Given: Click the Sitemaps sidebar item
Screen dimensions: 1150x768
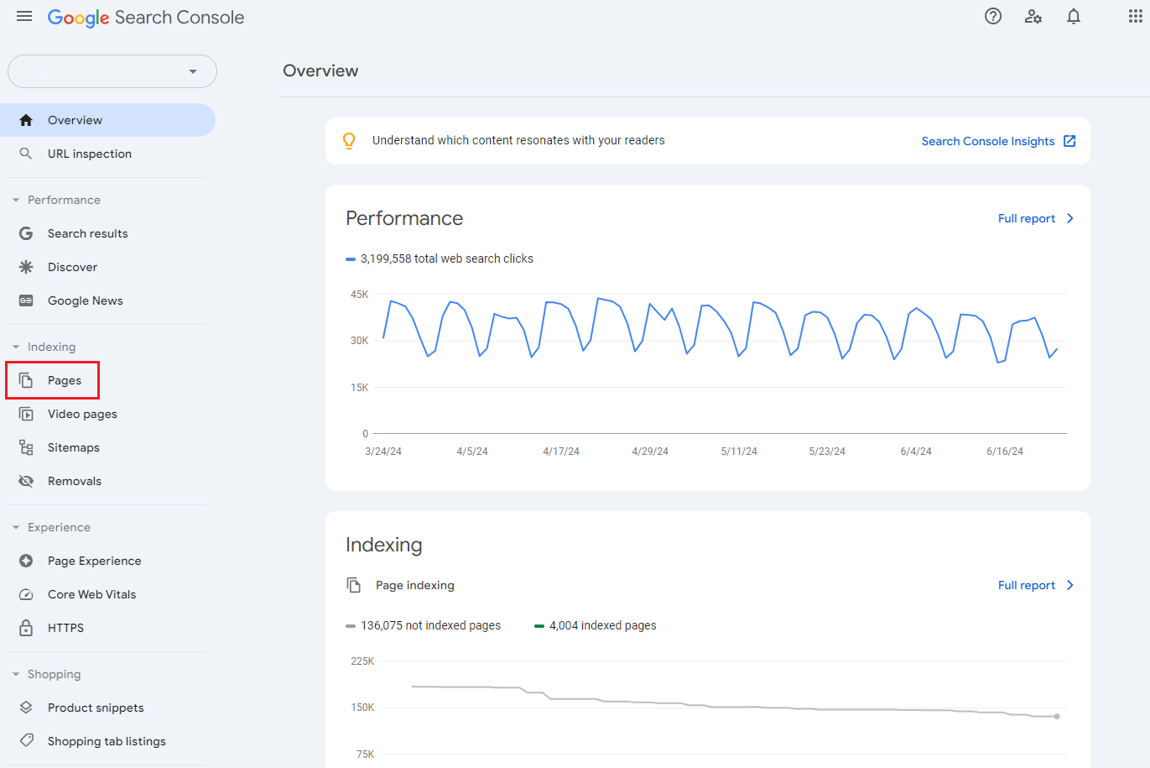Looking at the screenshot, I should [x=73, y=447].
